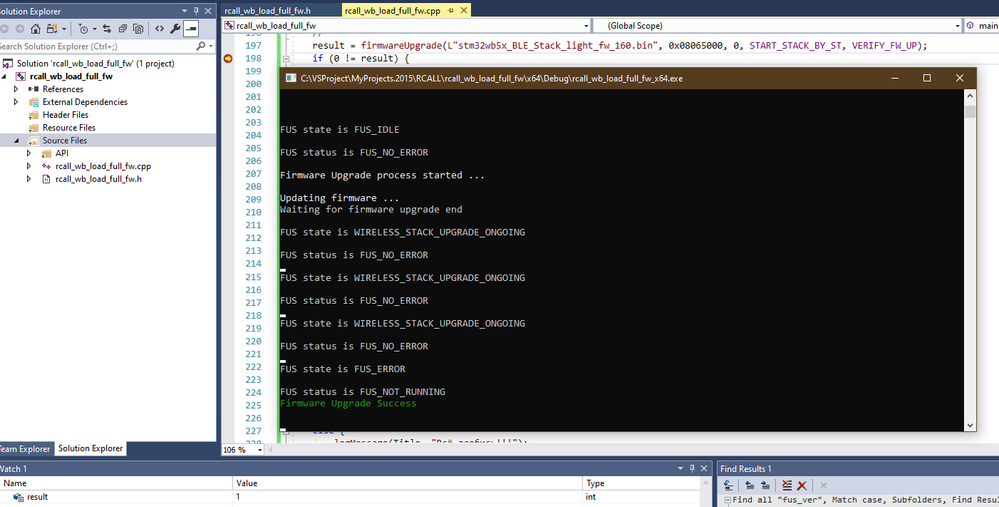Image resolution: width=999 pixels, height=507 pixels.
Task: Click VERIFY_FW_UP constant in the code
Action: [886, 45]
